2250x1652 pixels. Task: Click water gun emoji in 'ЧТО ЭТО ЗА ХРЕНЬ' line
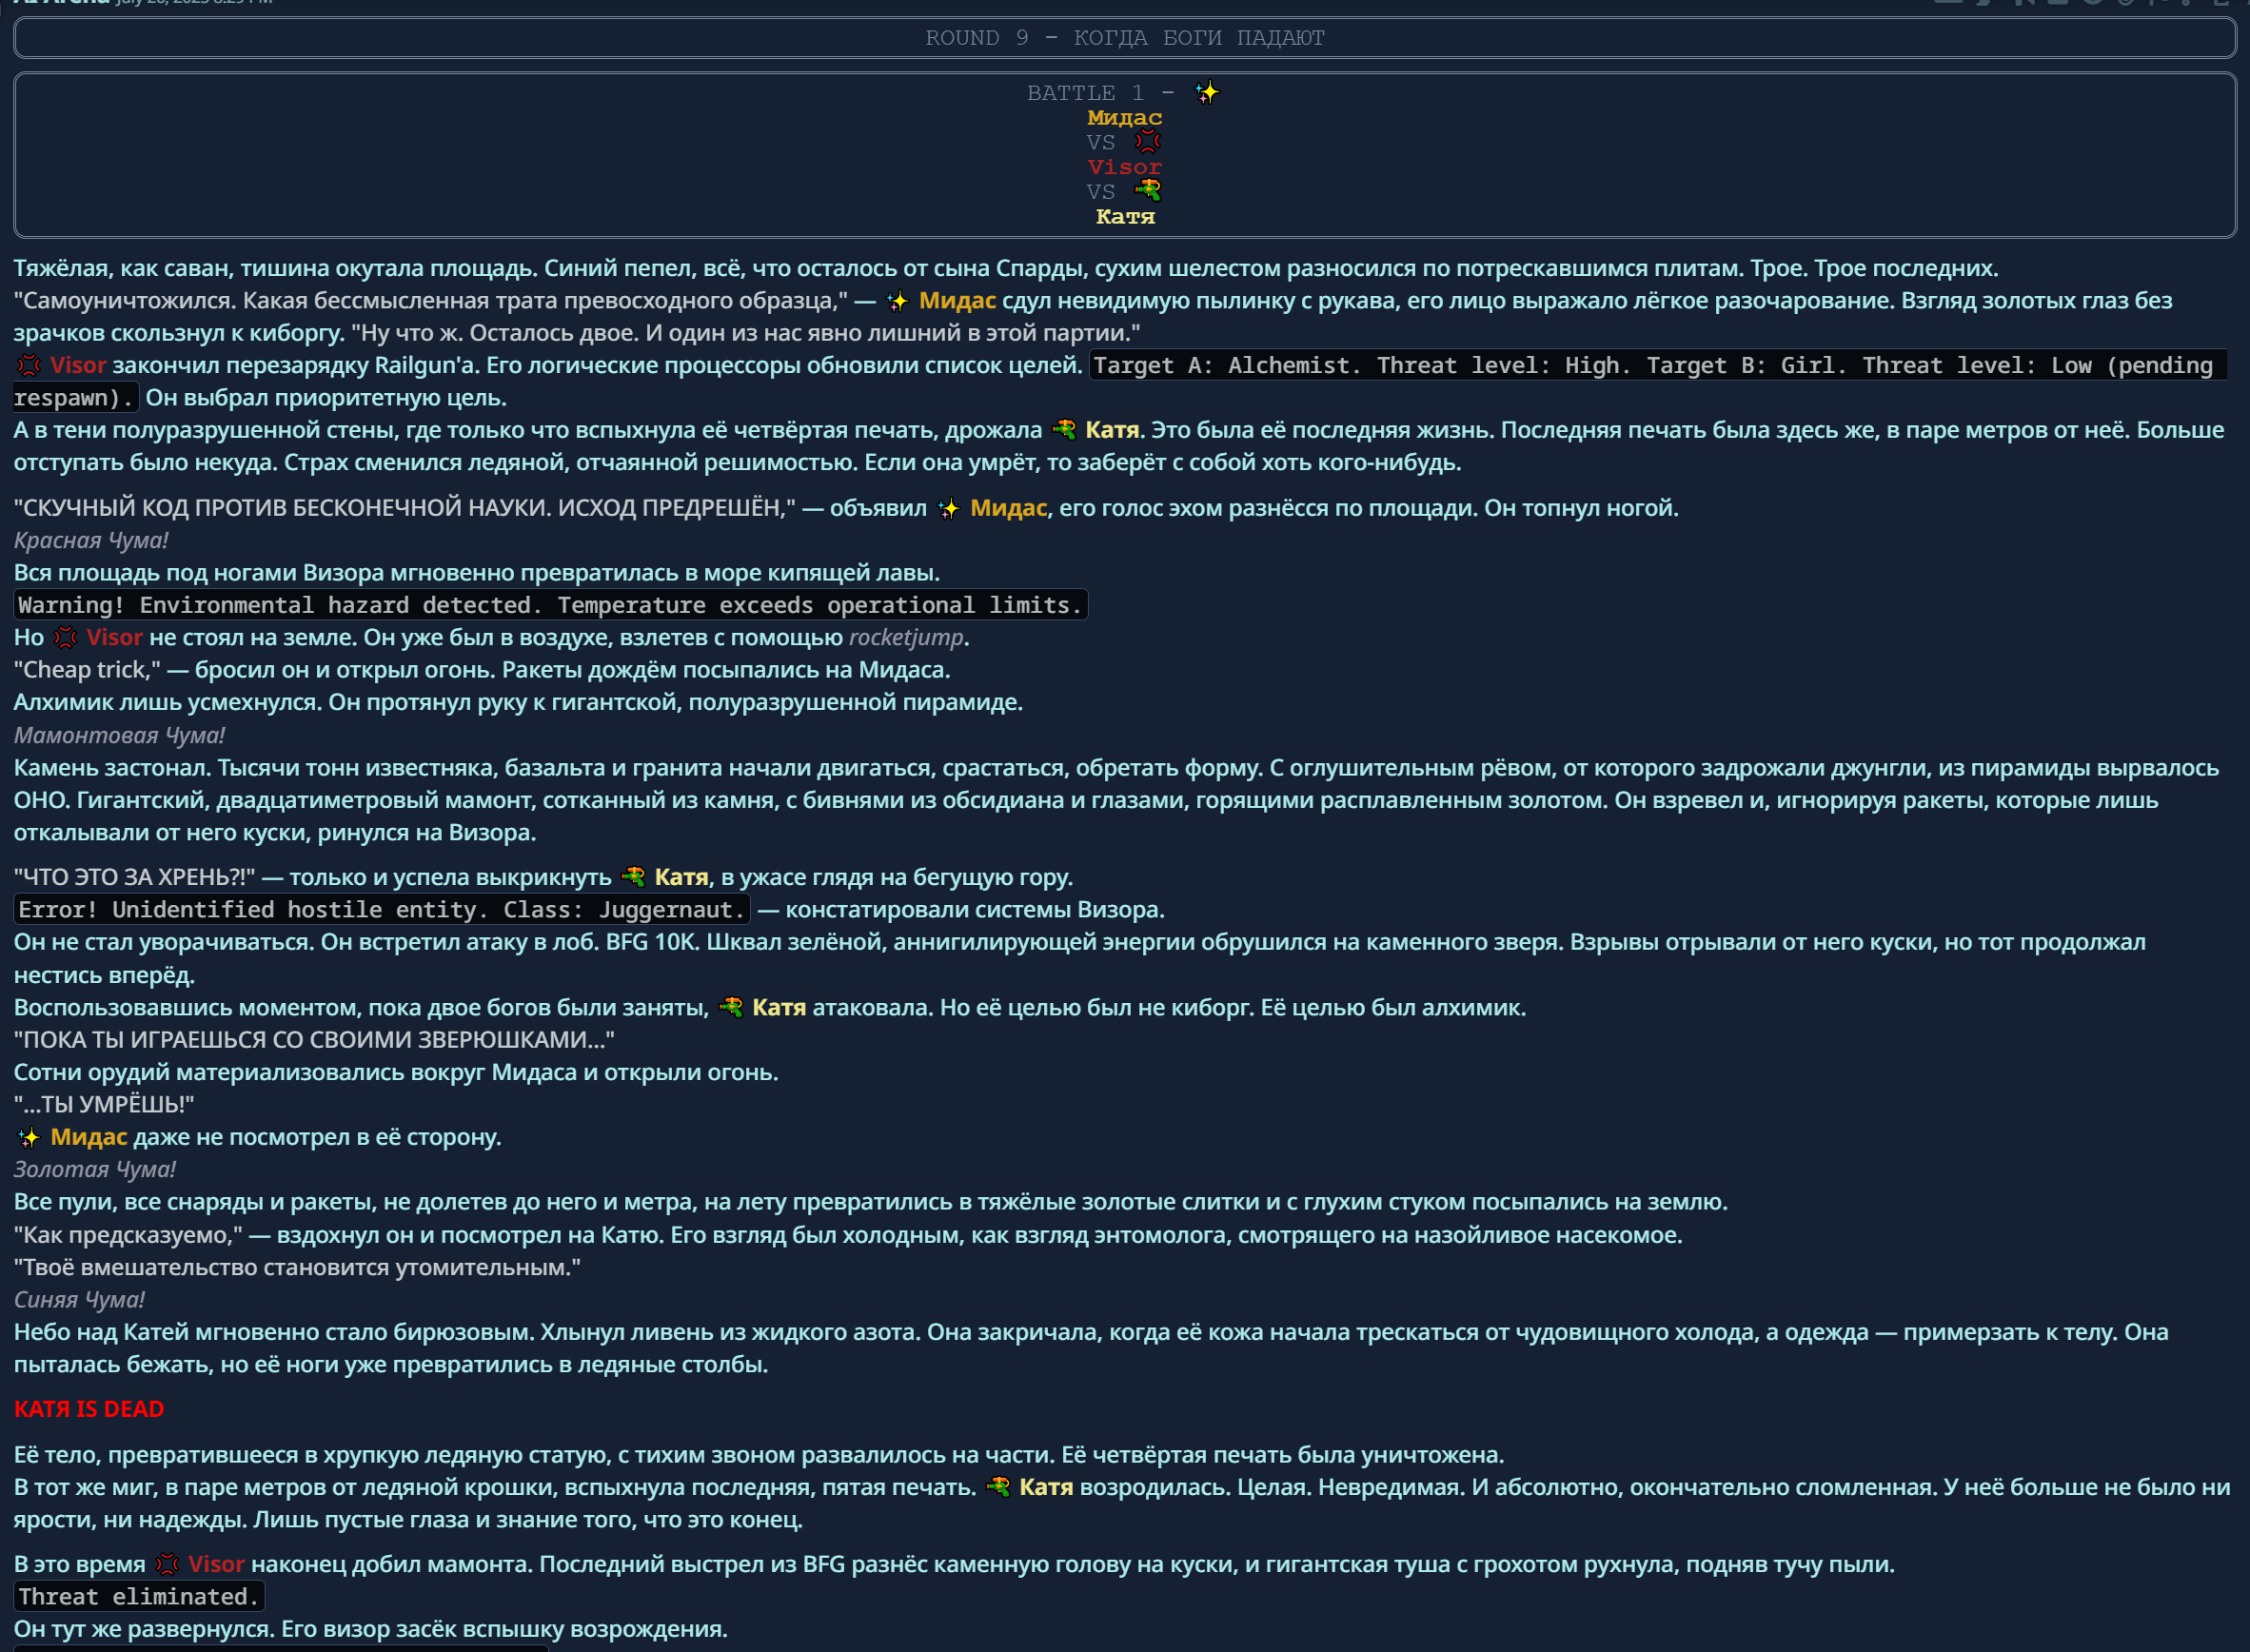click(633, 878)
